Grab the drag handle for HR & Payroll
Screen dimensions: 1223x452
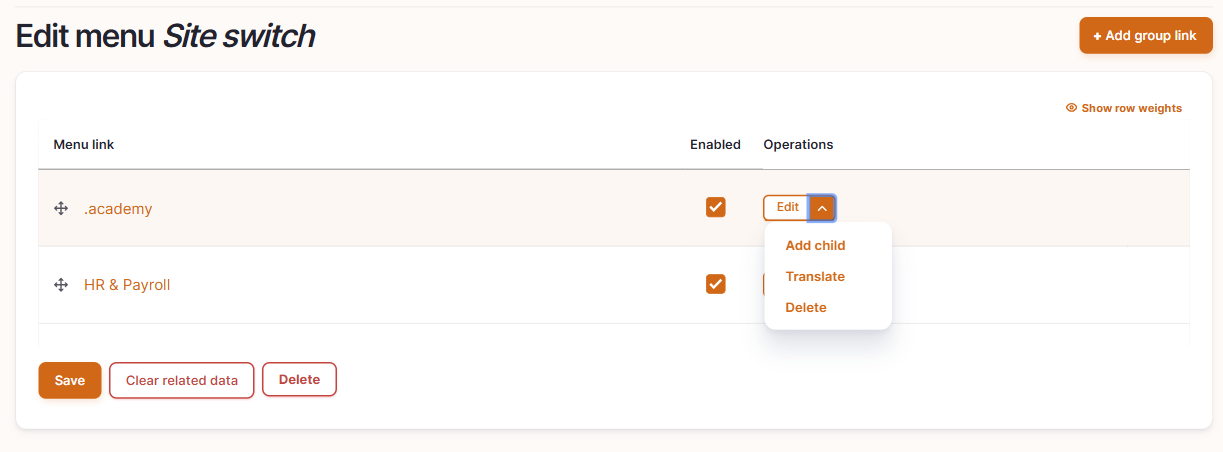tap(61, 285)
